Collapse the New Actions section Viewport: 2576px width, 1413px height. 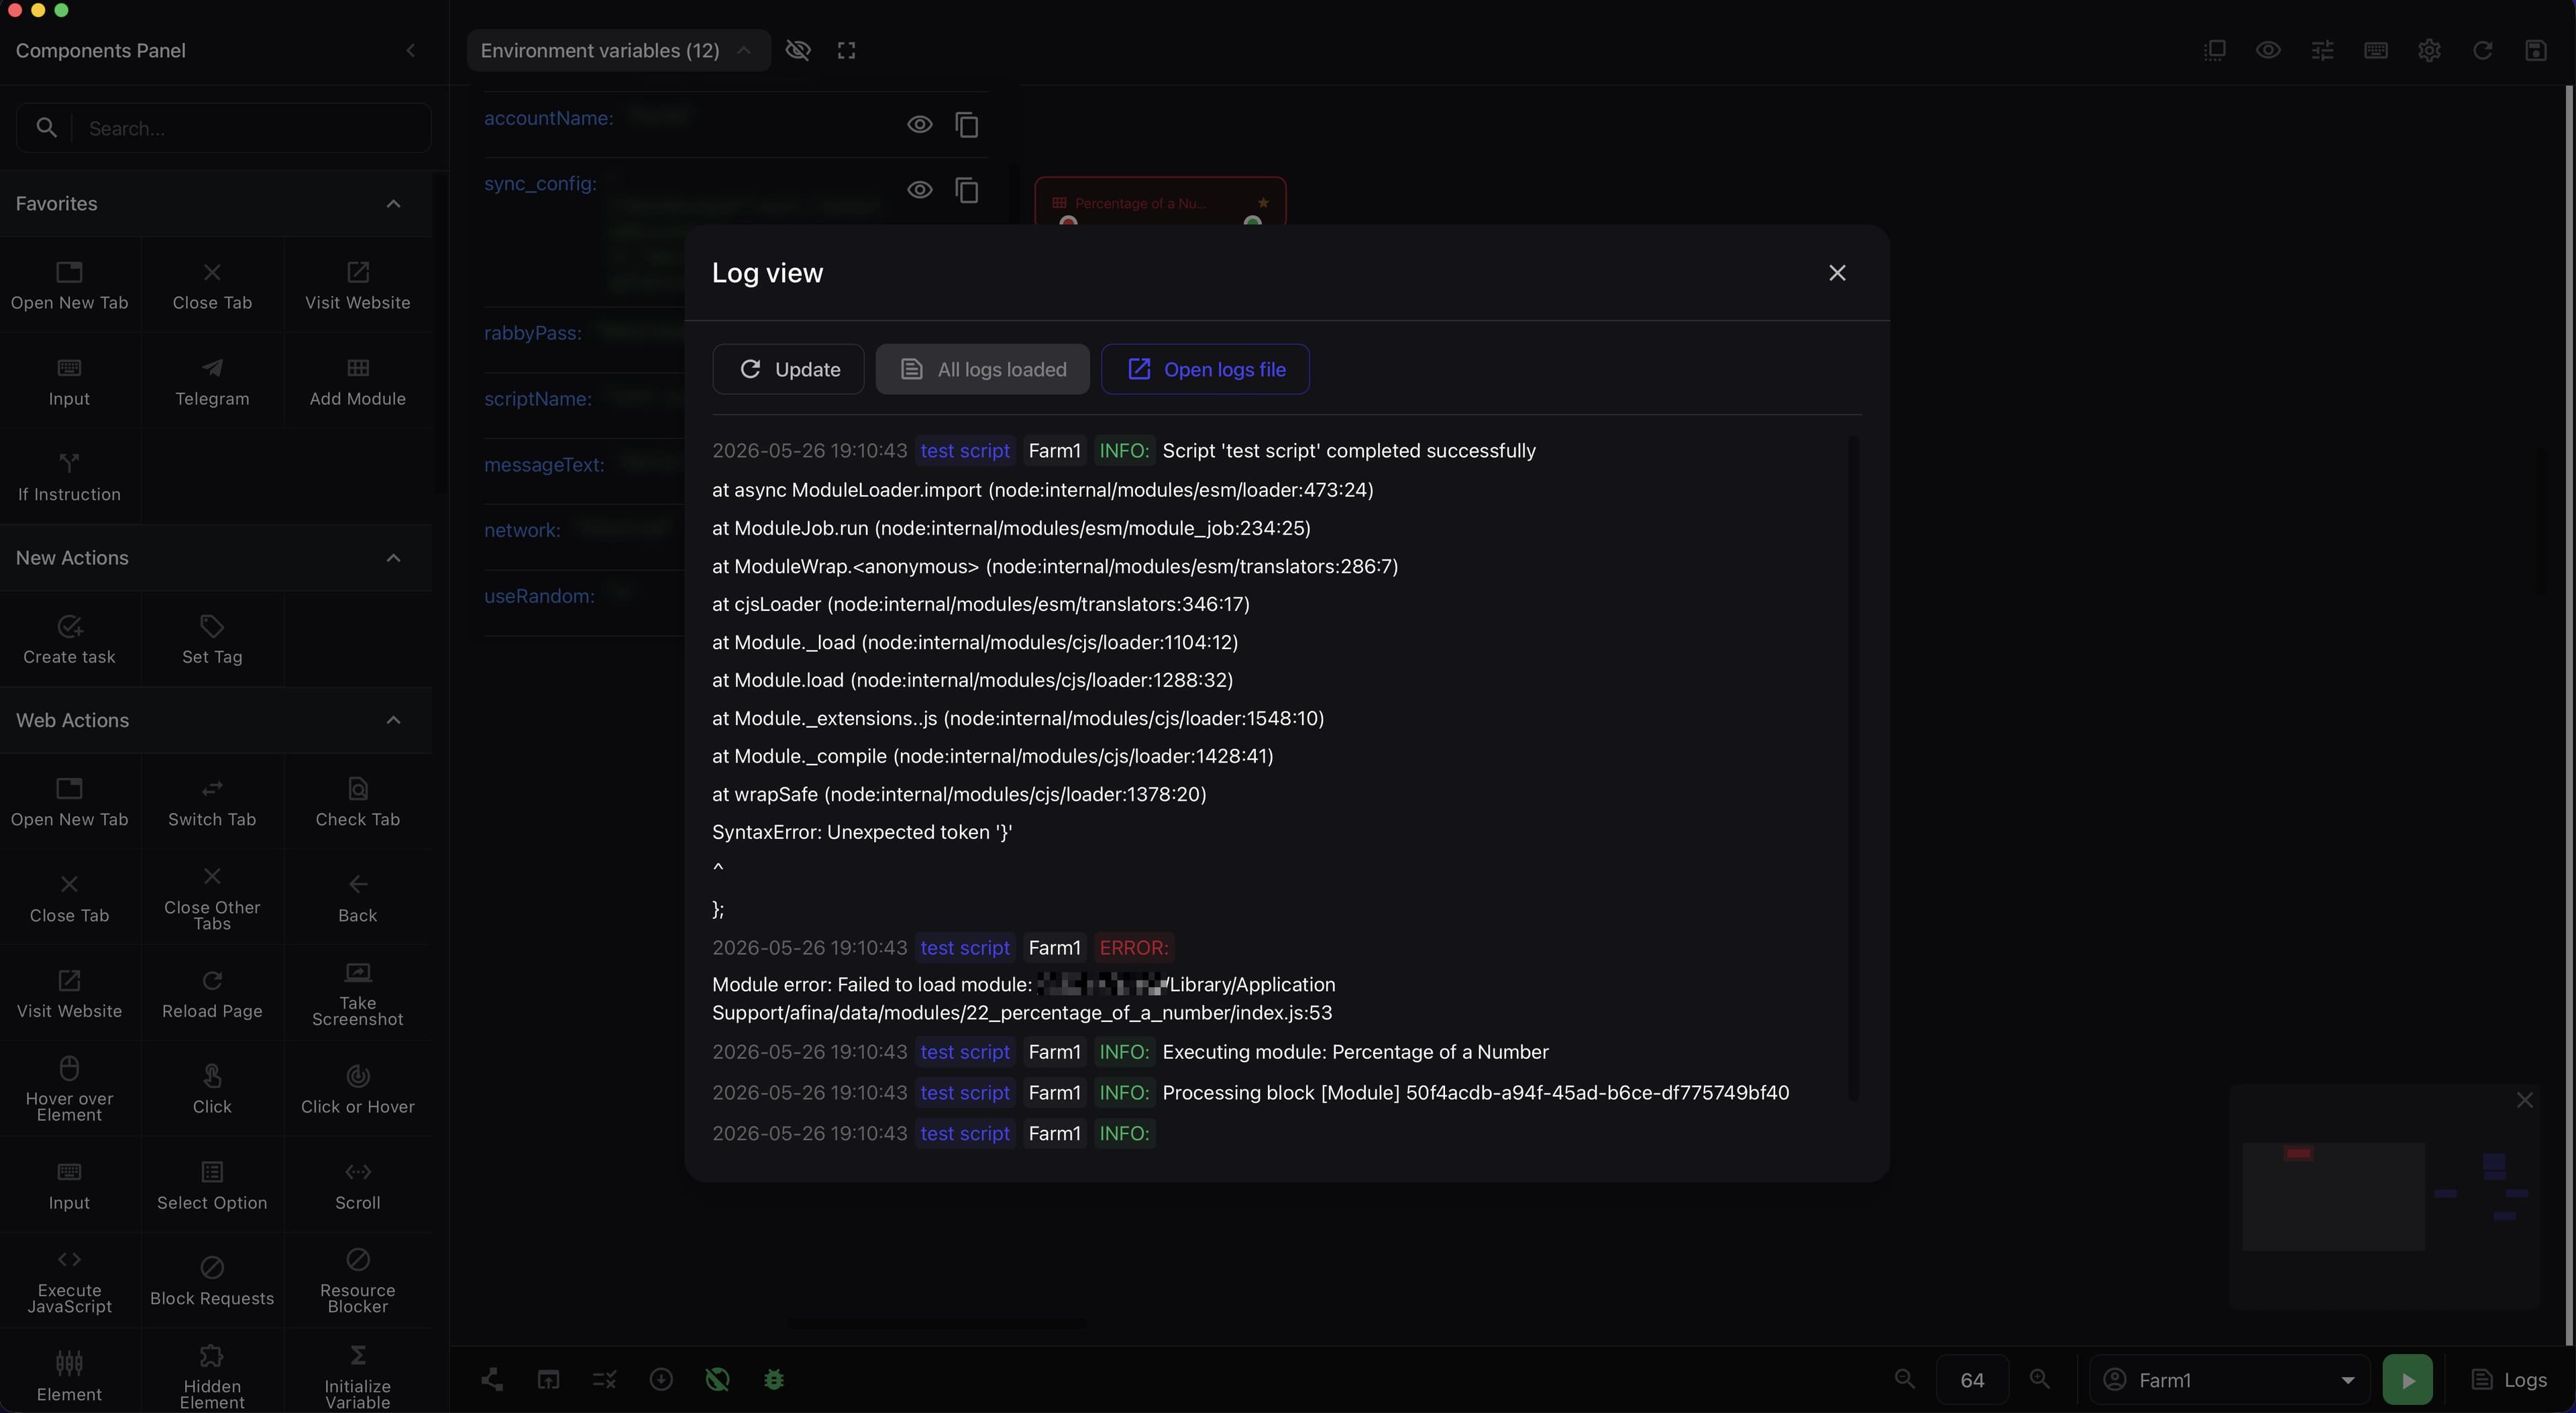pyautogui.click(x=394, y=558)
